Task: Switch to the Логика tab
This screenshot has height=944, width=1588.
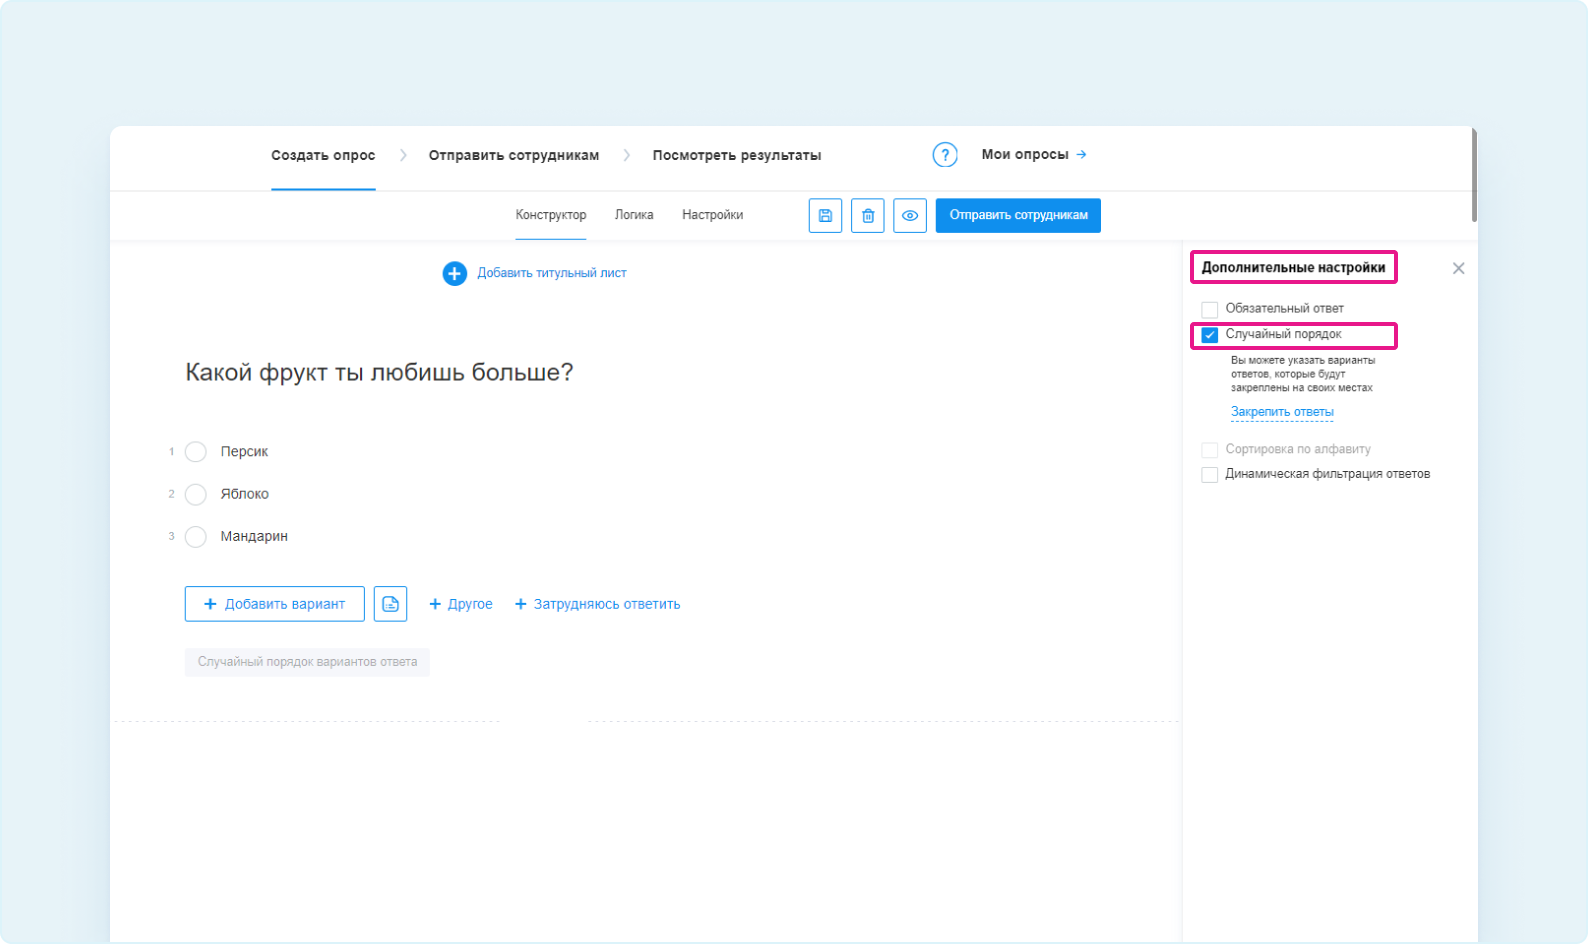Action: point(634,215)
